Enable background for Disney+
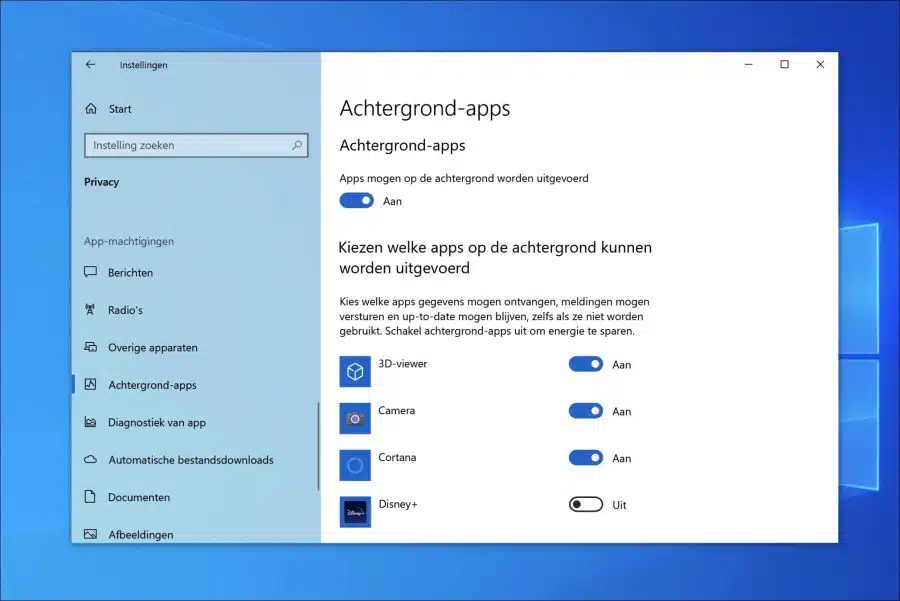900x601 pixels. coord(585,505)
